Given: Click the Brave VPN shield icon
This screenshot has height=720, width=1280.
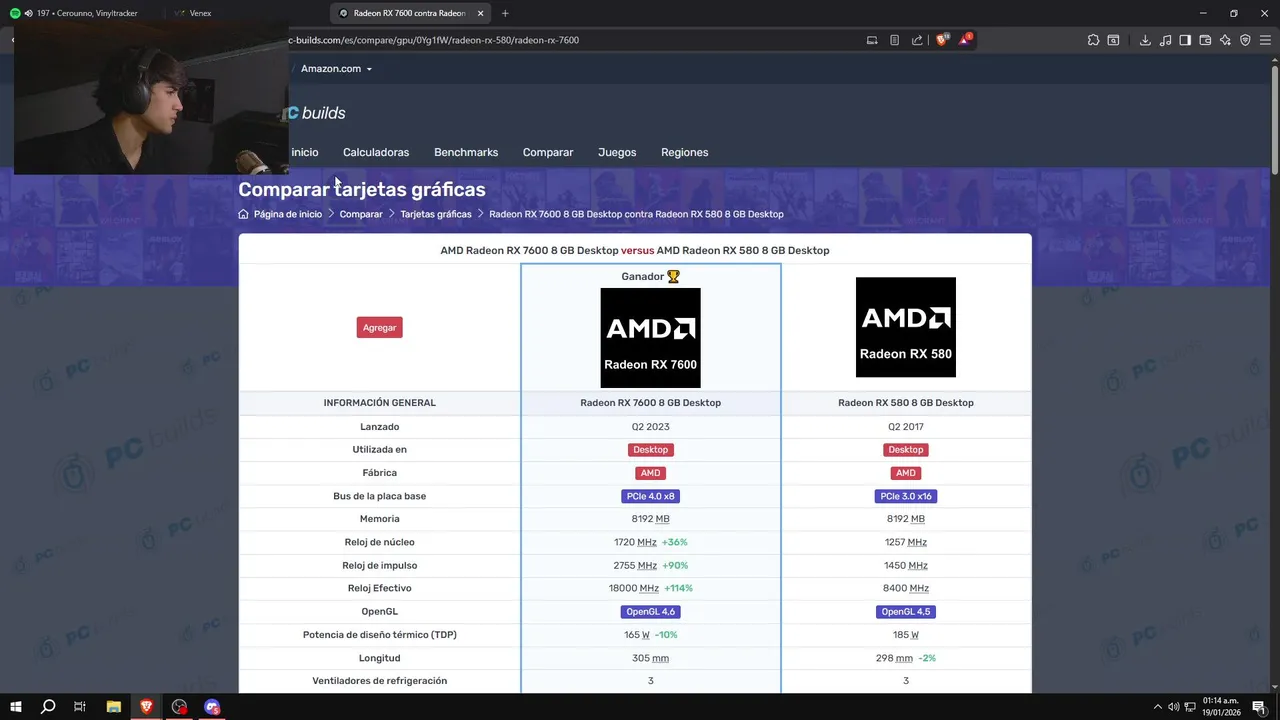Looking at the screenshot, I should 1245,40.
